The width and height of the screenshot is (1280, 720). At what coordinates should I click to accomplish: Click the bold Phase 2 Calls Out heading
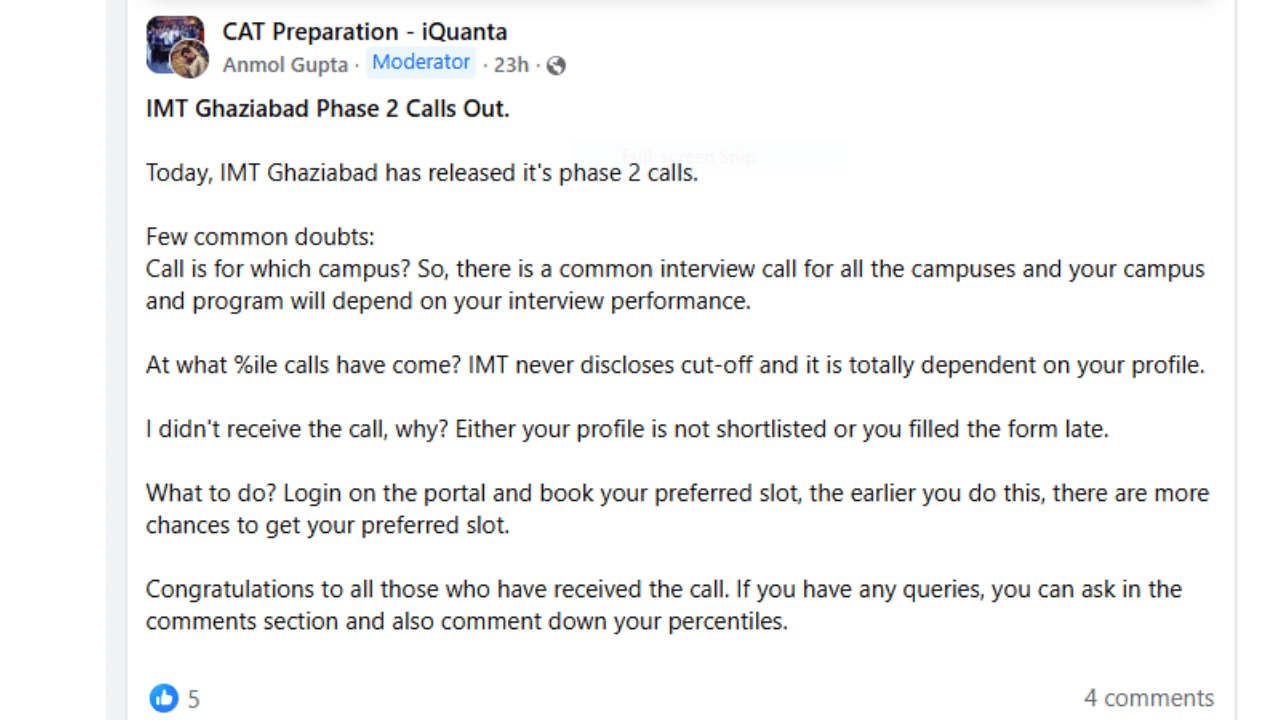coord(328,109)
